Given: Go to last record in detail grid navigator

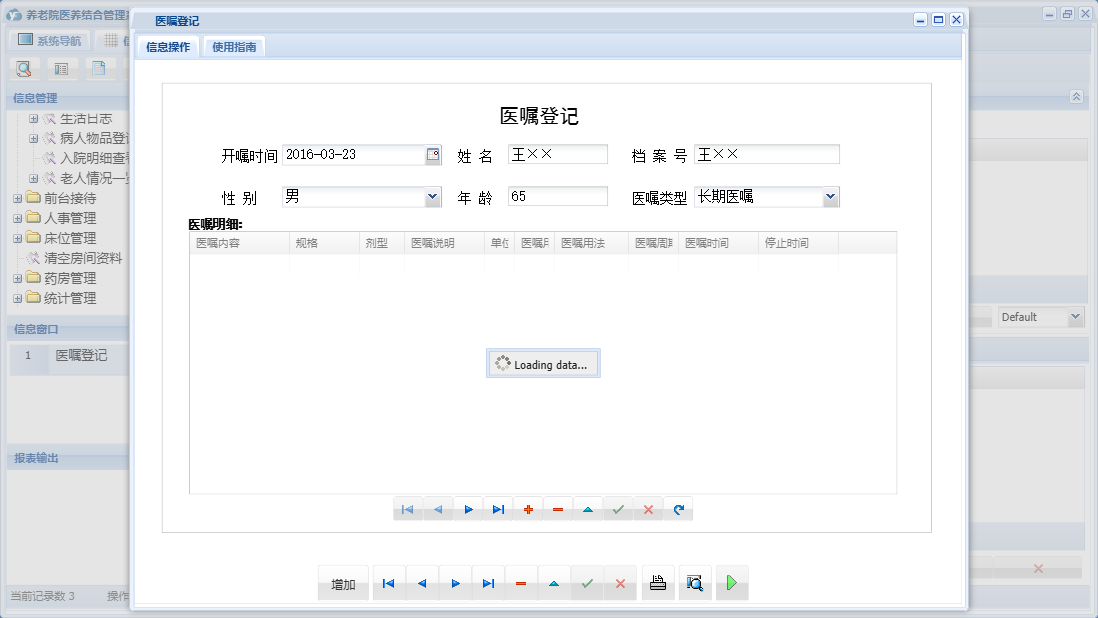Looking at the screenshot, I should point(499,510).
